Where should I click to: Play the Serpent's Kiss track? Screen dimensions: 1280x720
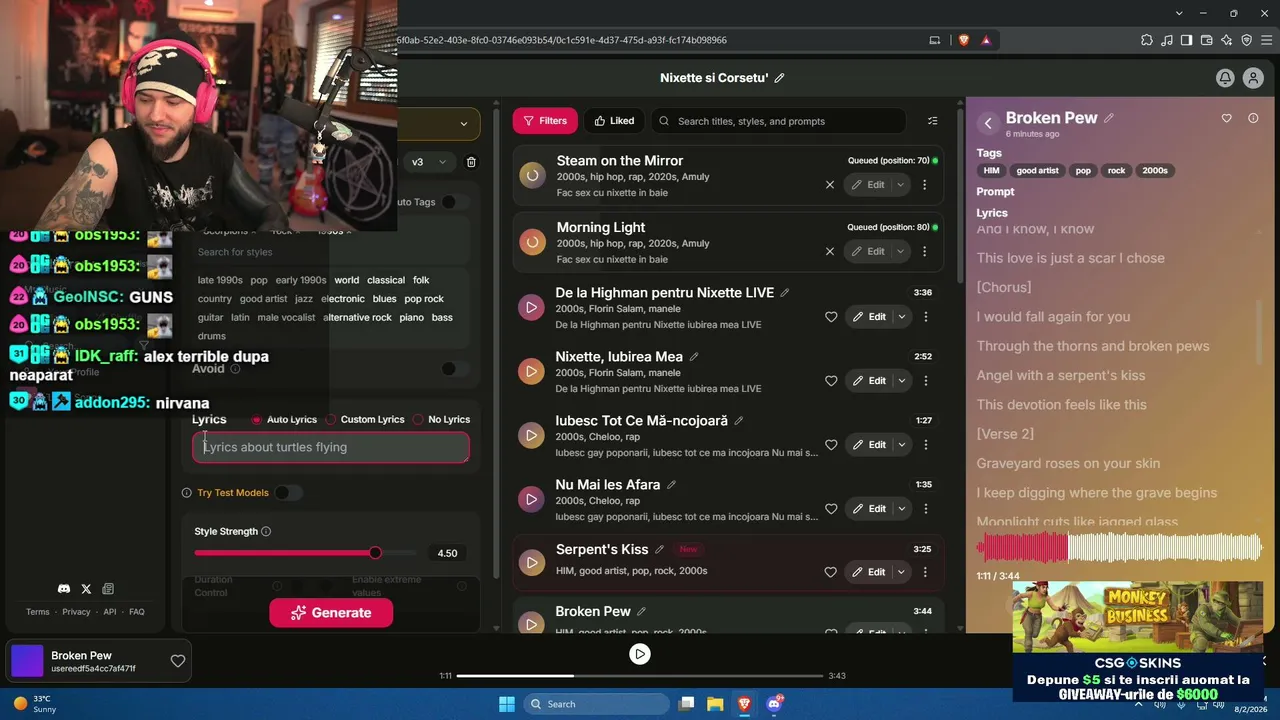tap(531, 563)
